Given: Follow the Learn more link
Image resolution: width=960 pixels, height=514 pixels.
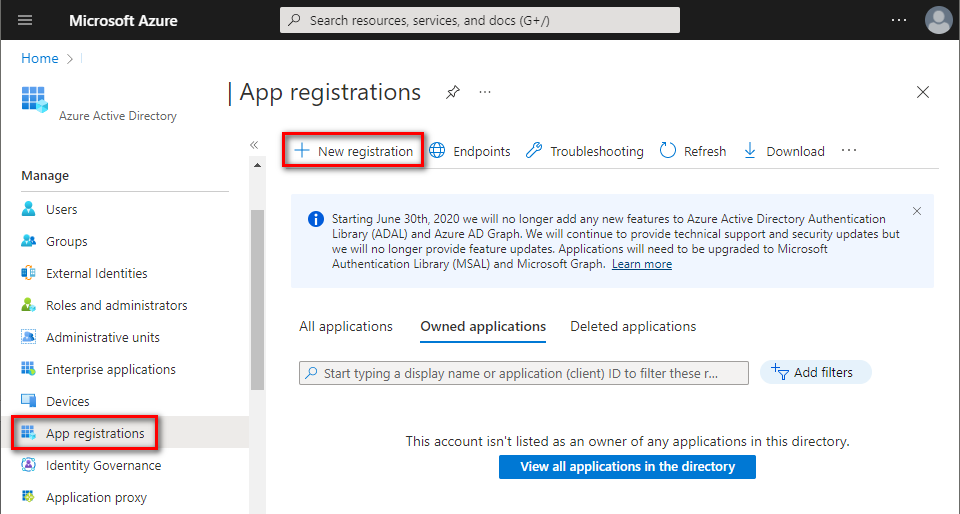Looking at the screenshot, I should [x=642, y=264].
